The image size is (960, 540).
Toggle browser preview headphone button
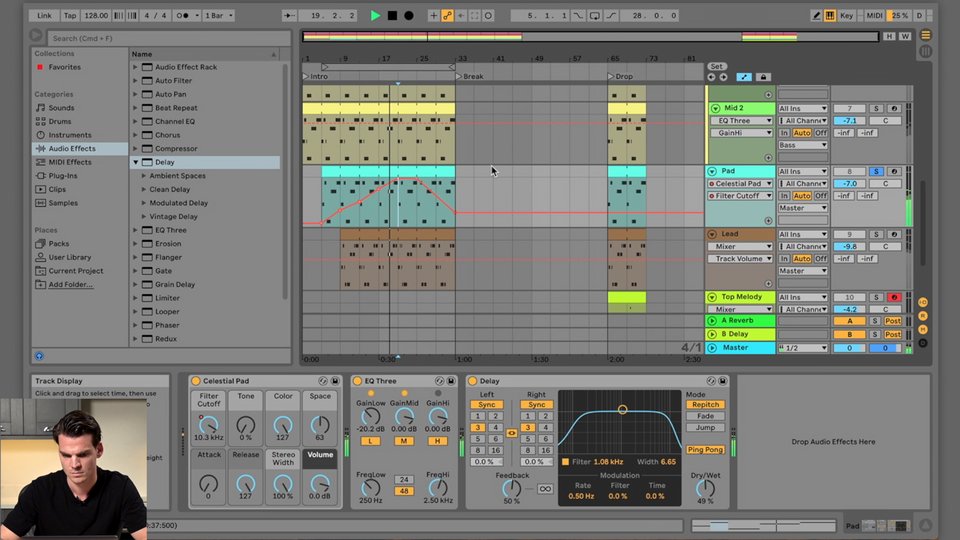(39, 356)
